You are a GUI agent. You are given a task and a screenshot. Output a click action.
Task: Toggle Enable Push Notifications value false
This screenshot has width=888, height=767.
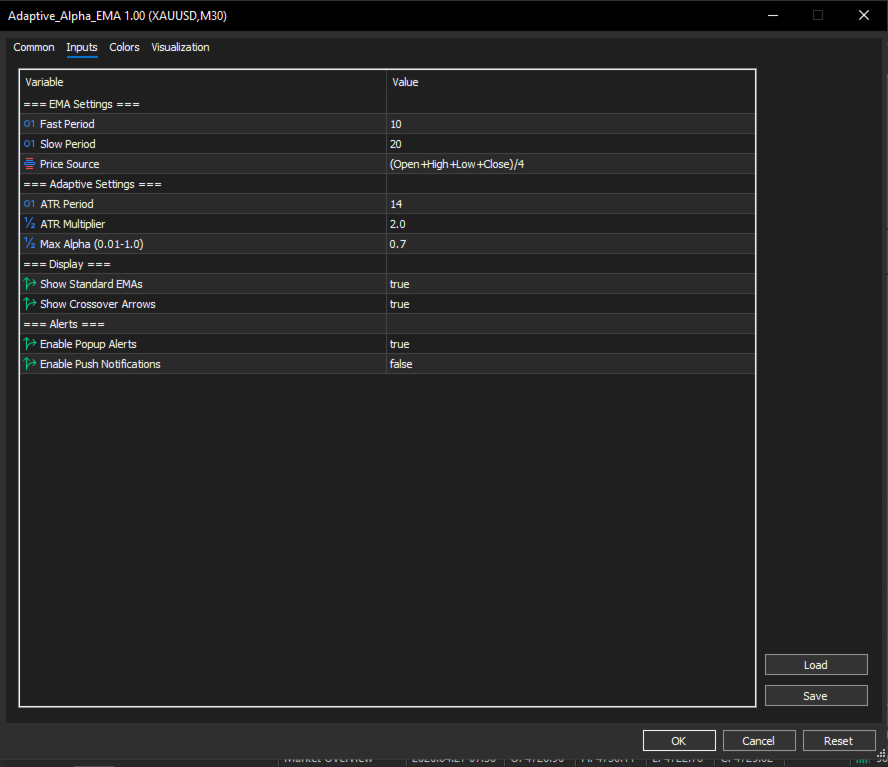(x=571, y=364)
